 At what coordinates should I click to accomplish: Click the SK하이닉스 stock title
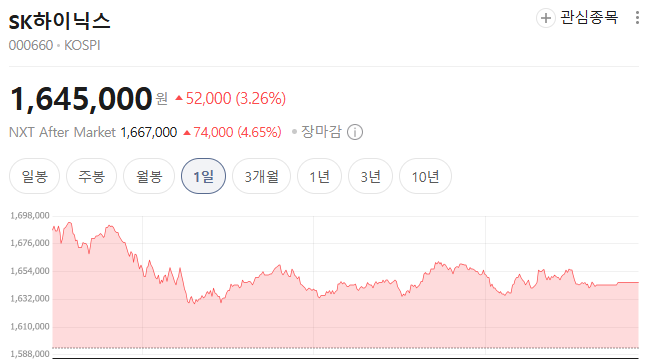click(x=60, y=21)
